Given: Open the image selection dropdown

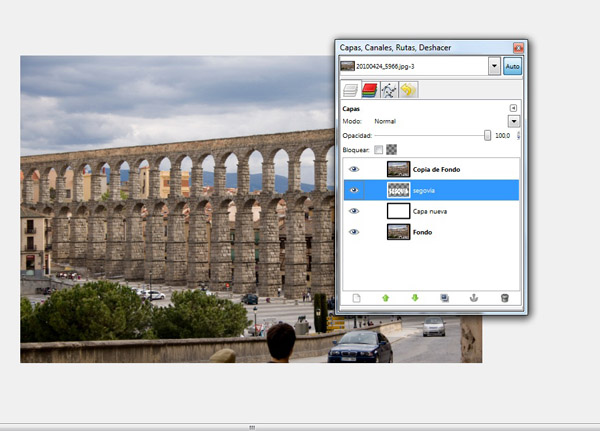Looking at the screenshot, I should pyautogui.click(x=494, y=66).
